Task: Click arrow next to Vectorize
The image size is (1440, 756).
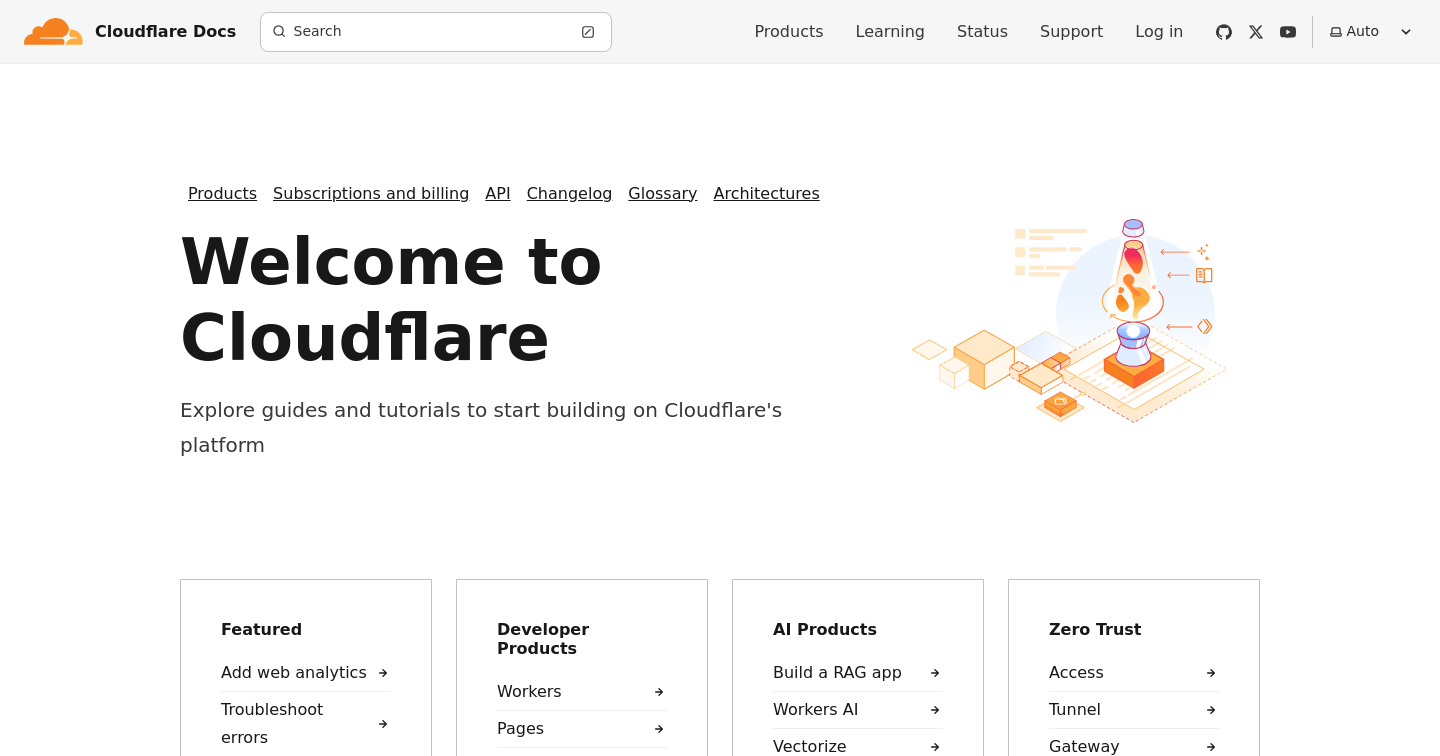Action: 935,747
